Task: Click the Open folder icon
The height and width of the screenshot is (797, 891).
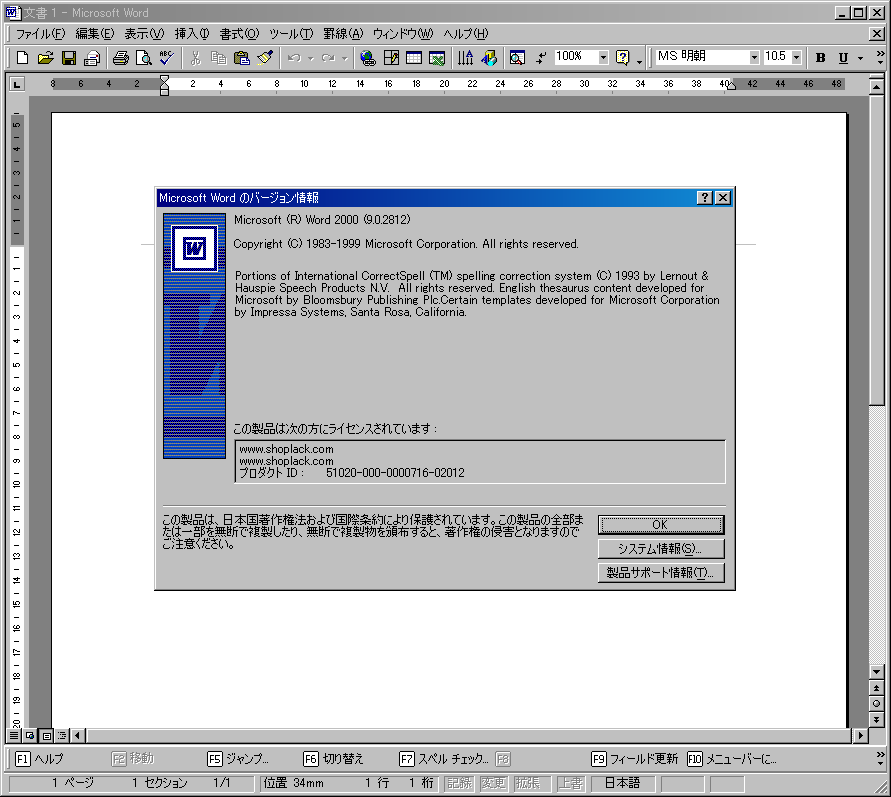Action: pos(46,58)
